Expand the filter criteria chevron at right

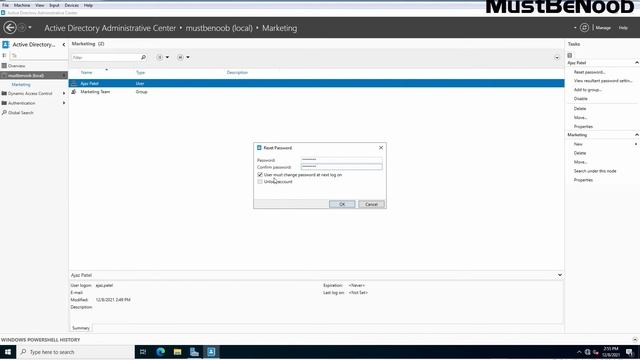(x=557, y=58)
